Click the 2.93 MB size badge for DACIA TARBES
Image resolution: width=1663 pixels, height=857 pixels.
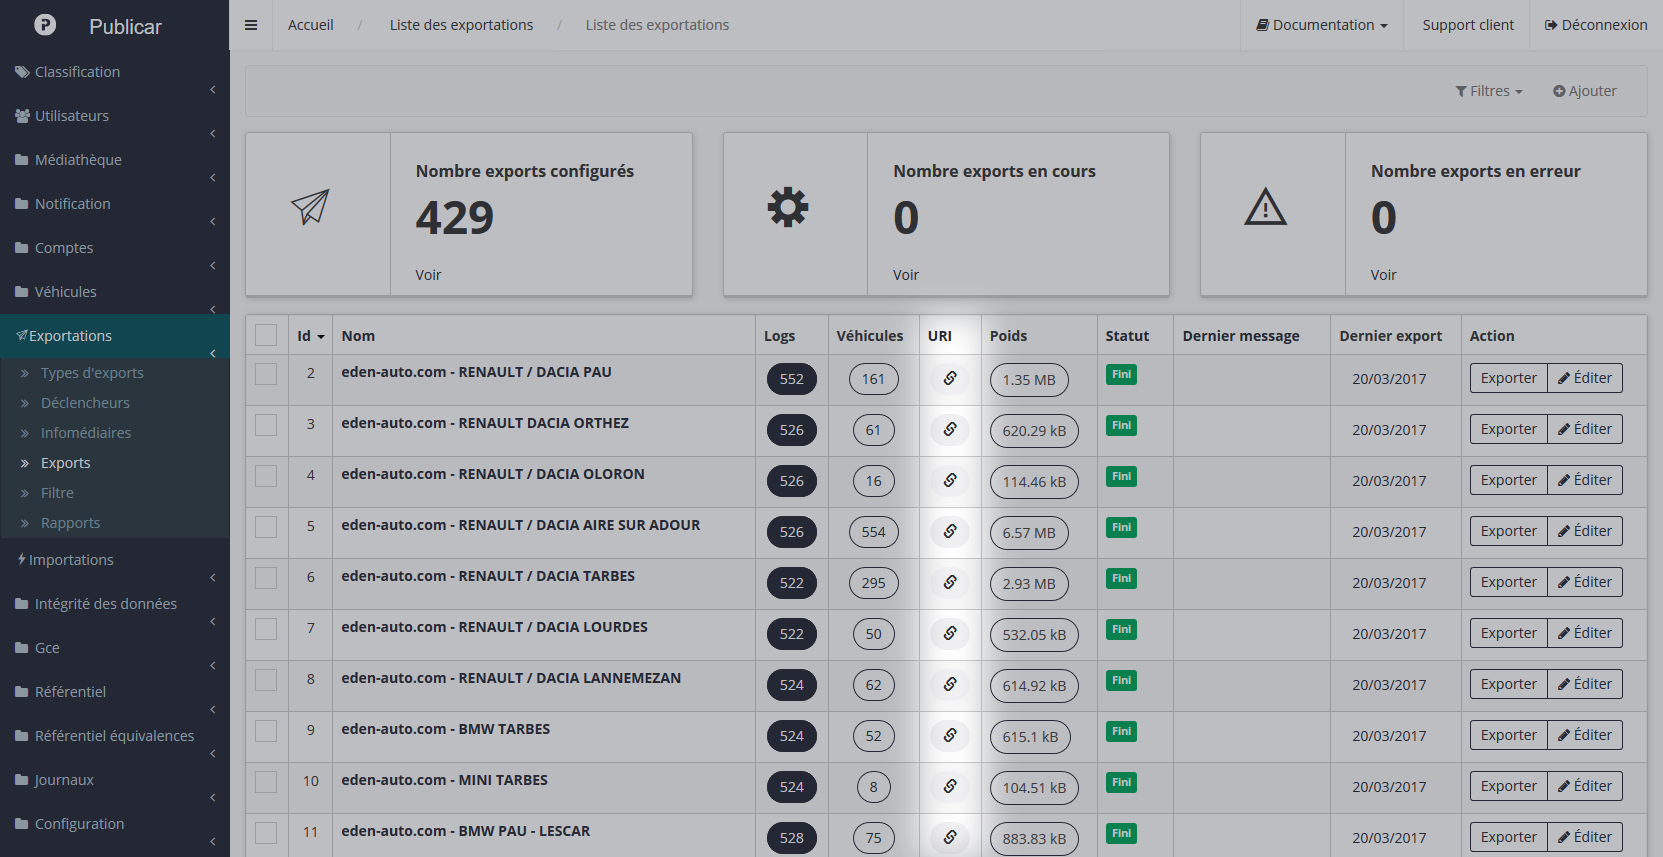(1029, 584)
